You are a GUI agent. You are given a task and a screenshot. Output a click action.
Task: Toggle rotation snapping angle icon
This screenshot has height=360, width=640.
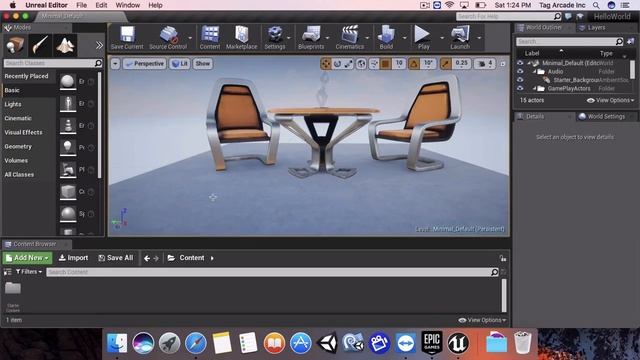pos(414,64)
